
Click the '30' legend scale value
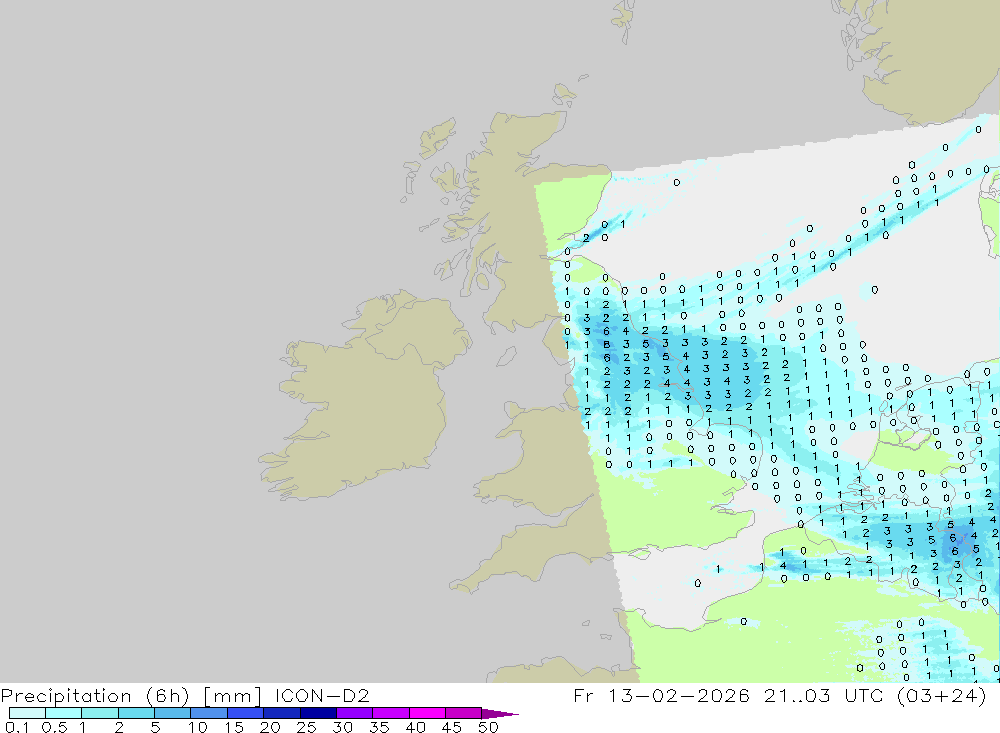(342, 727)
